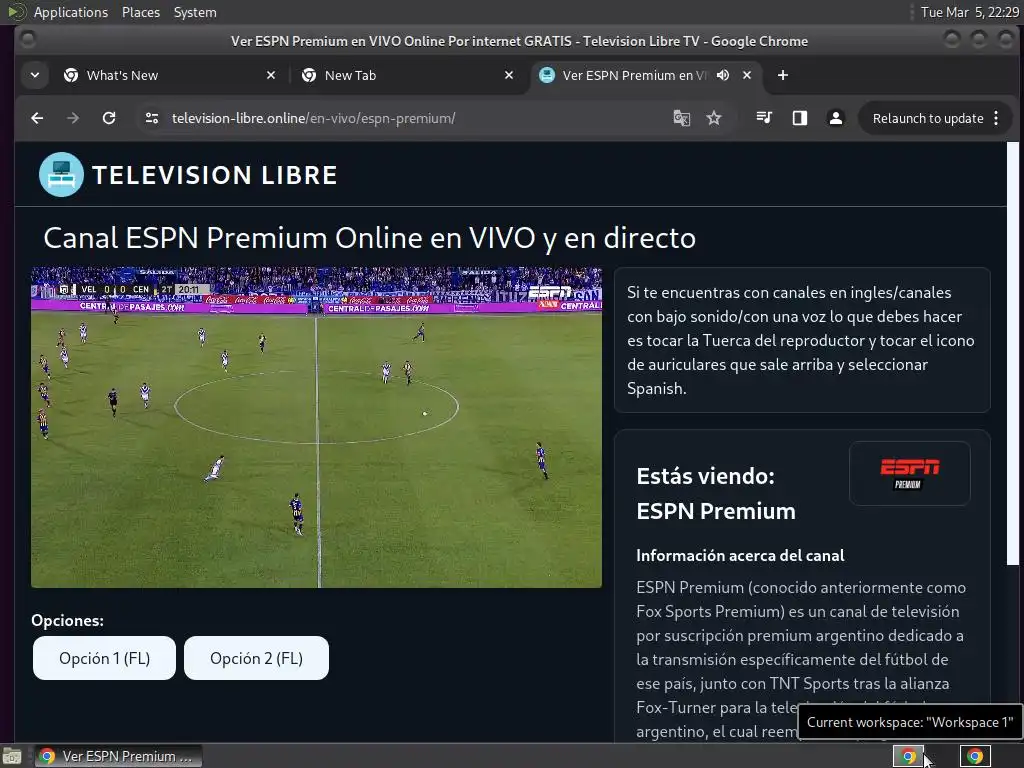Click the Opciones: label

[67, 620]
